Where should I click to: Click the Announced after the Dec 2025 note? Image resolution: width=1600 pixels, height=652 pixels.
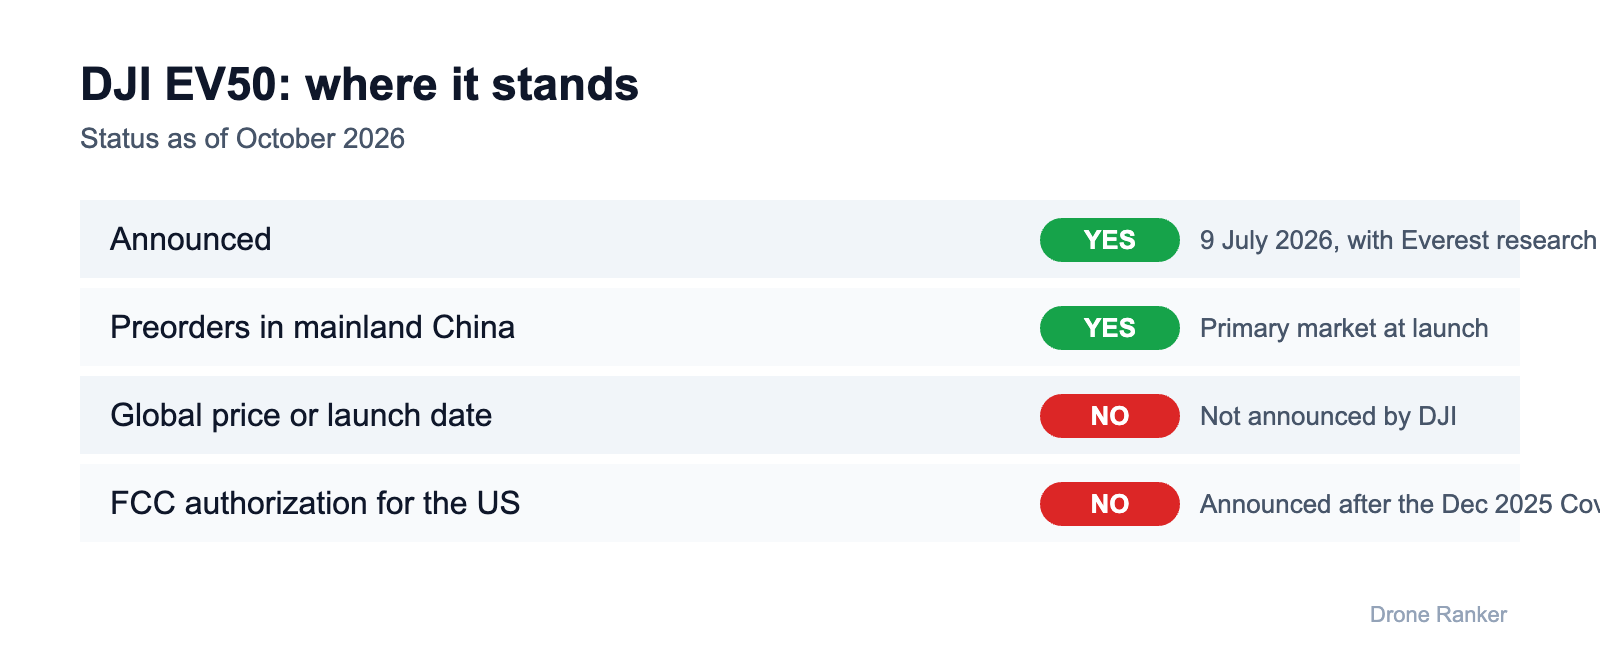click(x=1399, y=504)
